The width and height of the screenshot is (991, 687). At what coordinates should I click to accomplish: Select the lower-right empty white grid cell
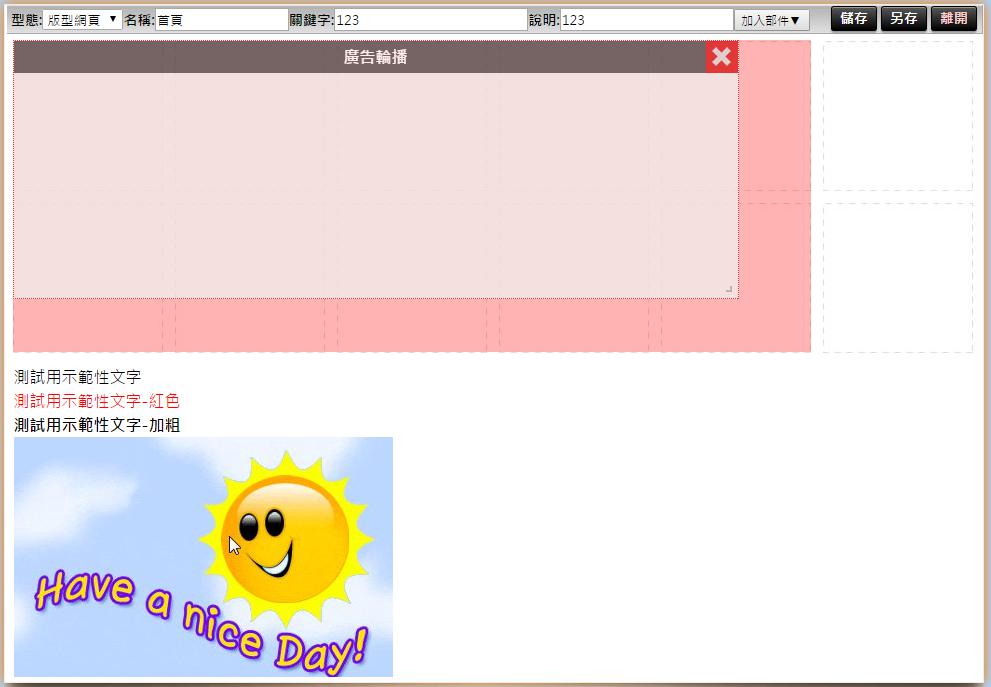pyautogui.click(x=897, y=278)
